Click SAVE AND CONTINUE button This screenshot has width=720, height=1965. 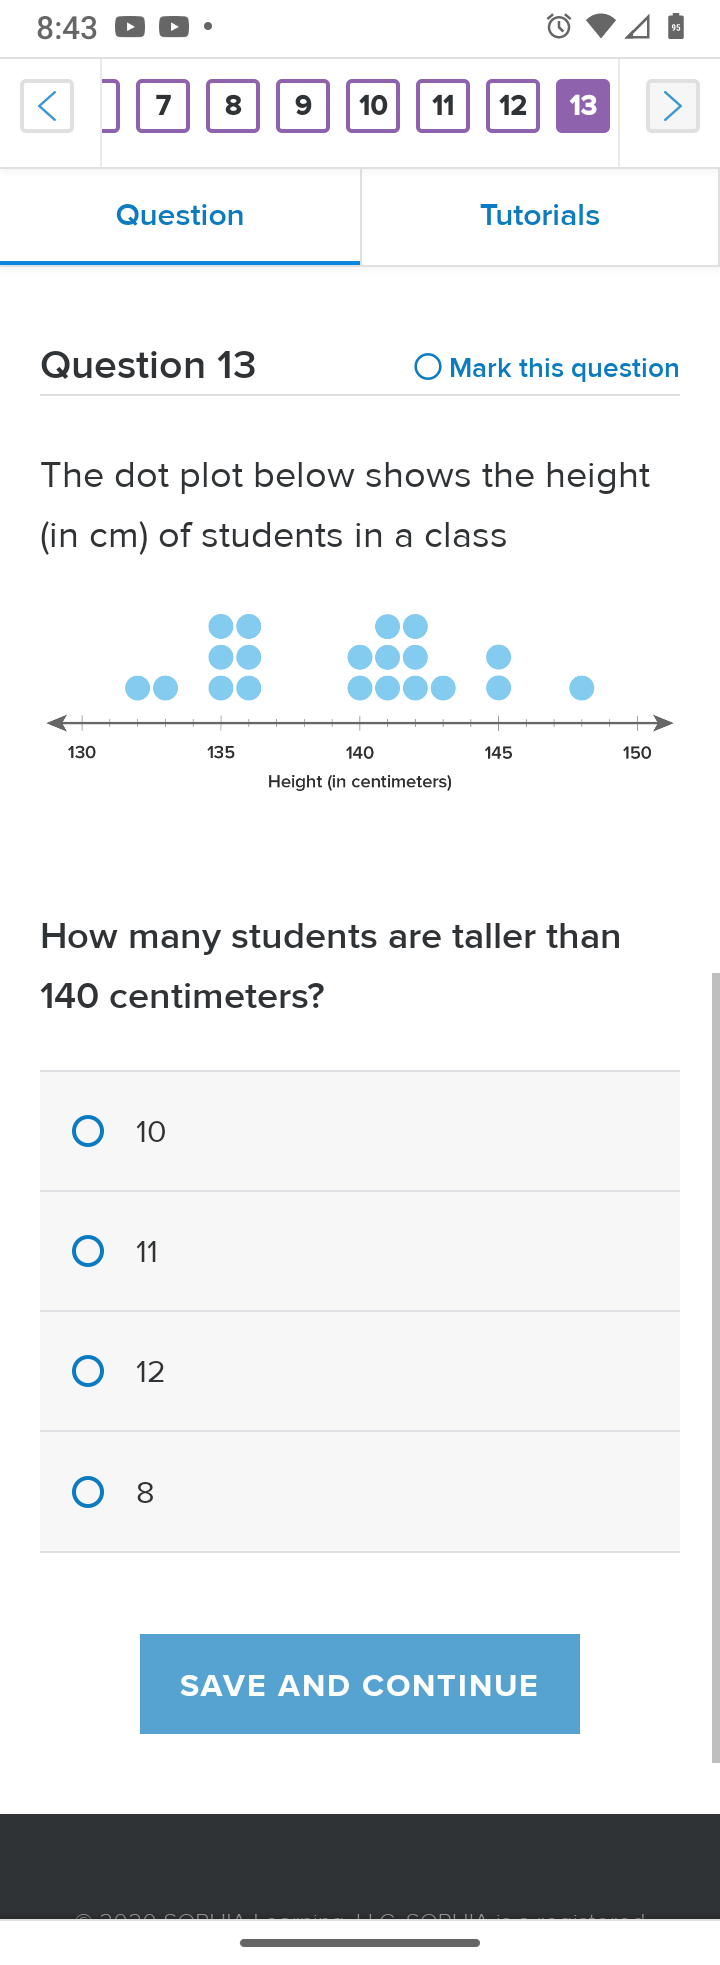click(x=360, y=1684)
